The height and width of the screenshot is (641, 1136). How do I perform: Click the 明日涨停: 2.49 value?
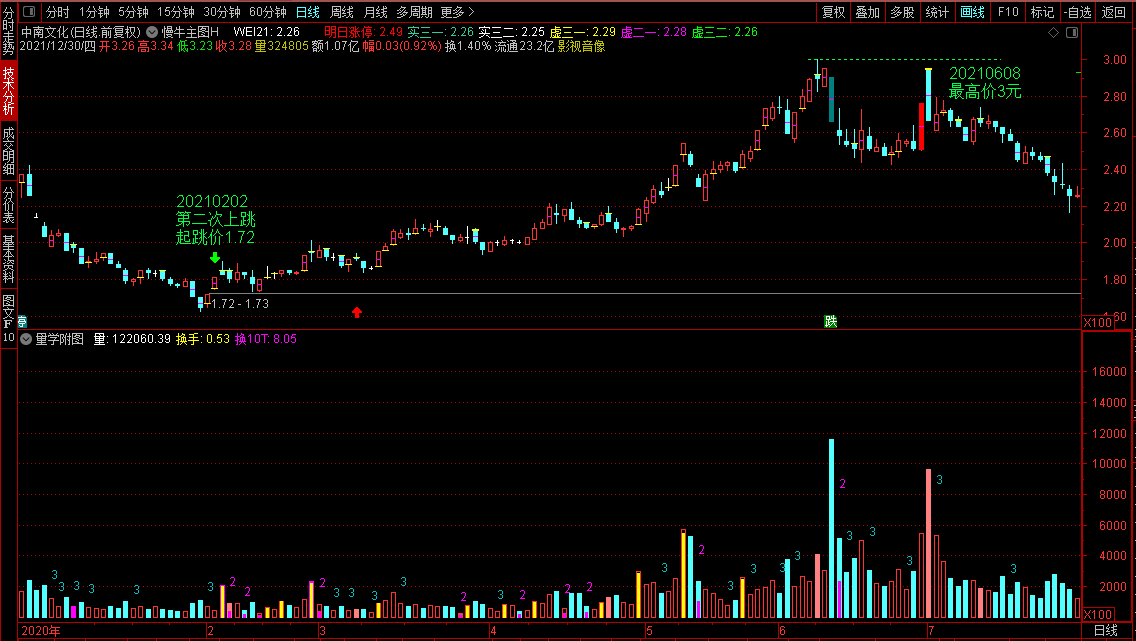tap(363, 33)
